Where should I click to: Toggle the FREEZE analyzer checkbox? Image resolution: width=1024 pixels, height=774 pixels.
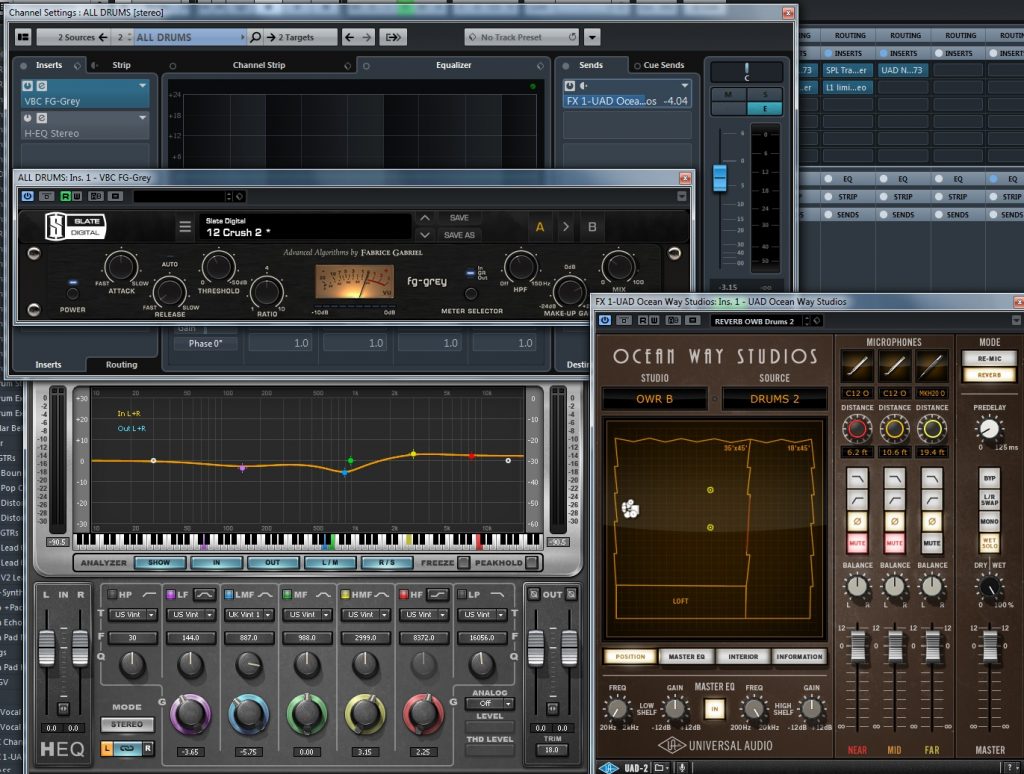click(463, 562)
